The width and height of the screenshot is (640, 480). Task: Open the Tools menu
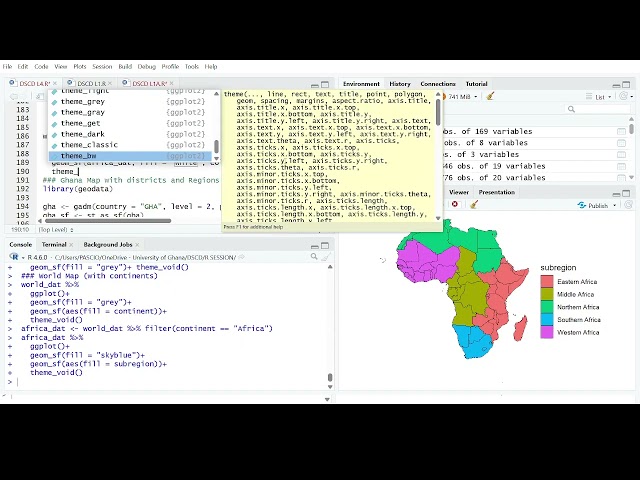192,67
